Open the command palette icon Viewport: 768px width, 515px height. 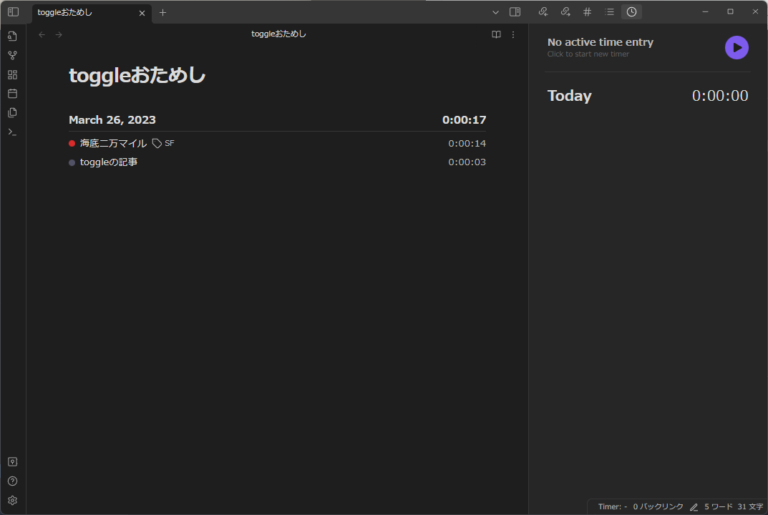[x=12, y=131]
